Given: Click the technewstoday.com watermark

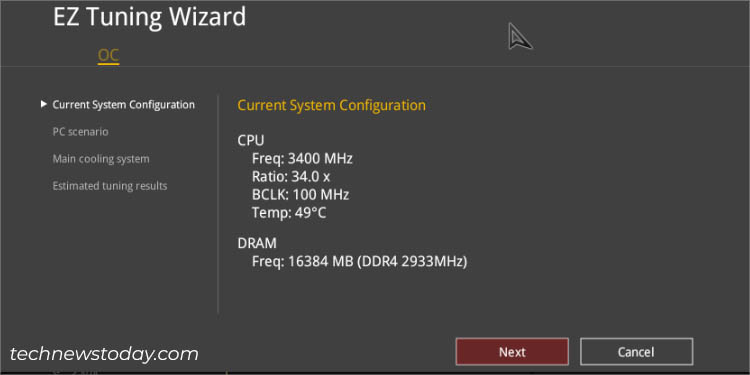Looking at the screenshot, I should pyautogui.click(x=104, y=354).
